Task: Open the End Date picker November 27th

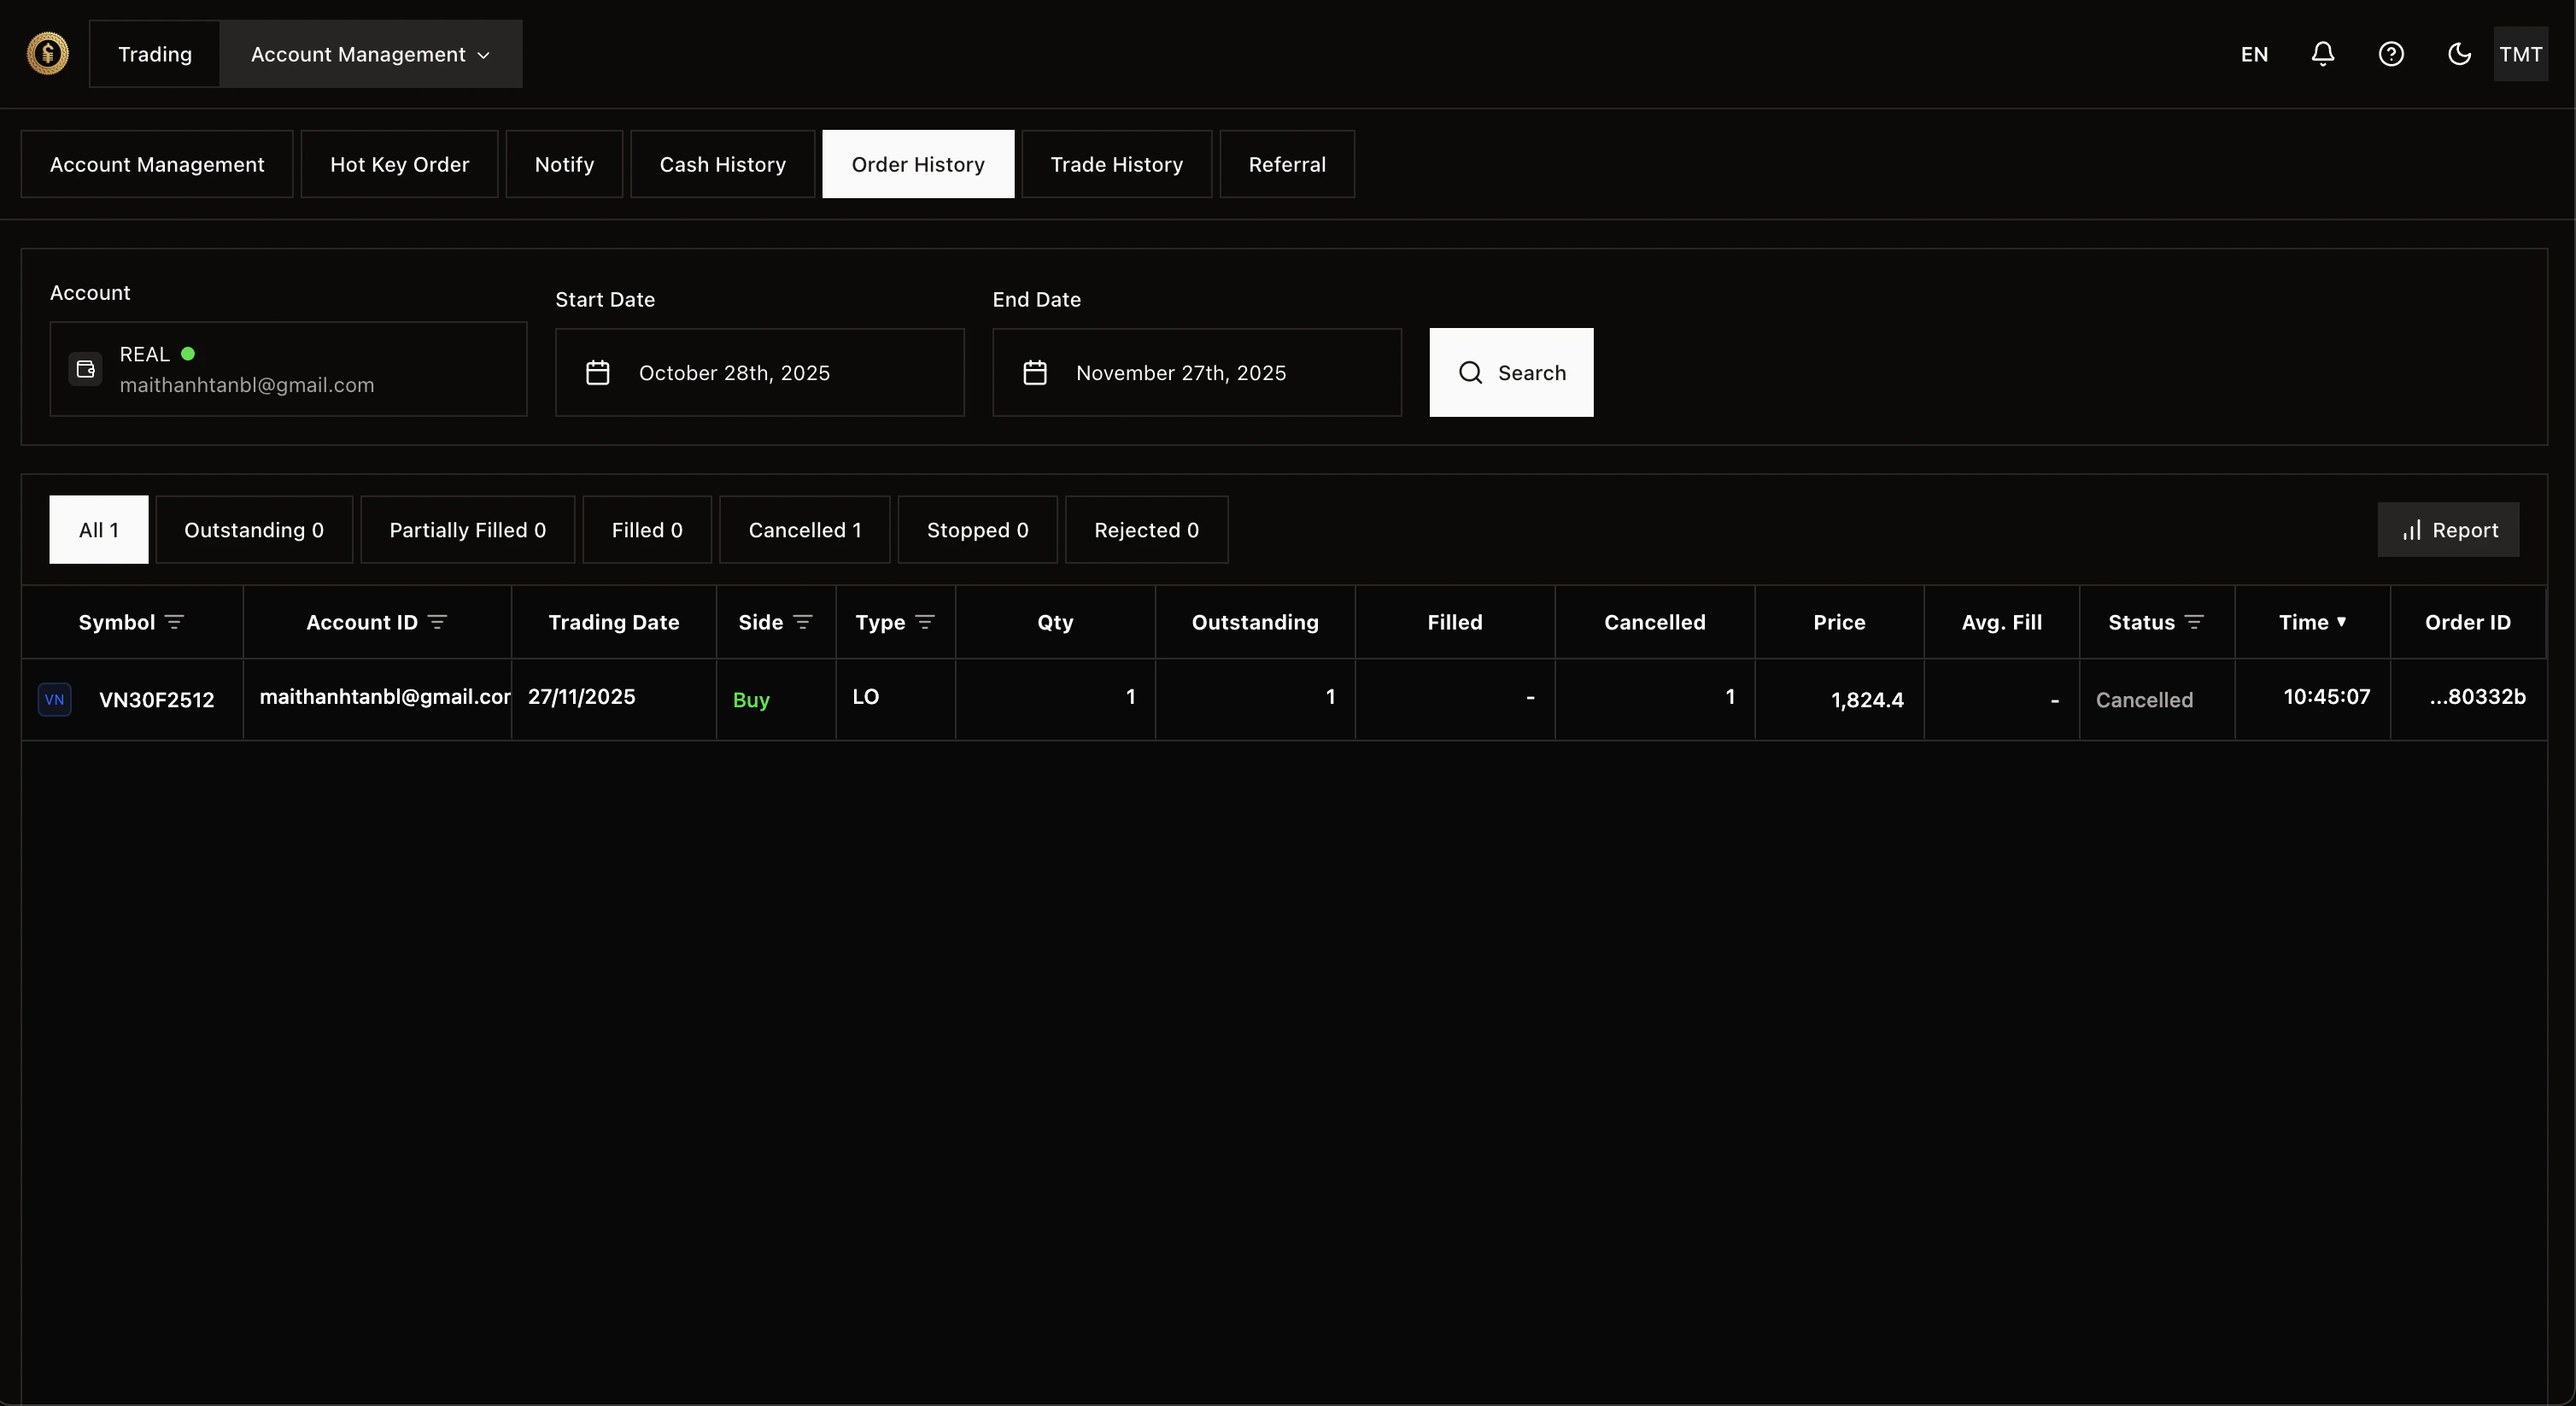Action: [1196, 373]
